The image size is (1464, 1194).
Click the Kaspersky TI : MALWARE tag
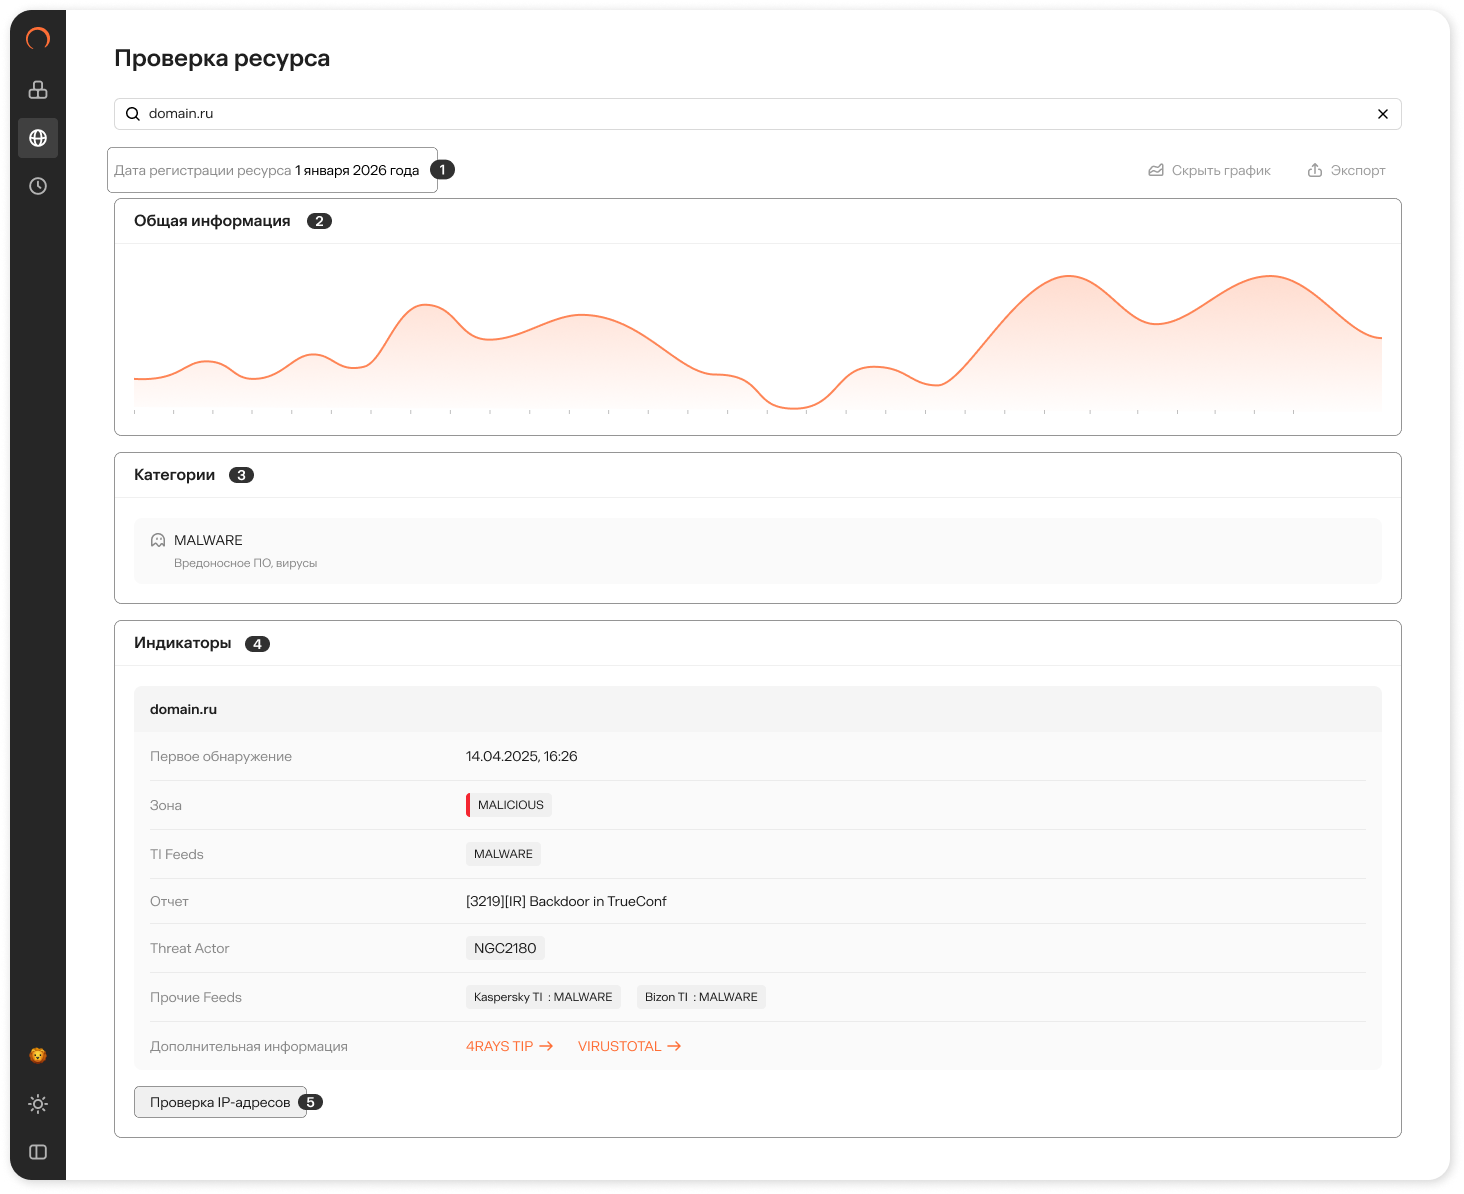(543, 997)
